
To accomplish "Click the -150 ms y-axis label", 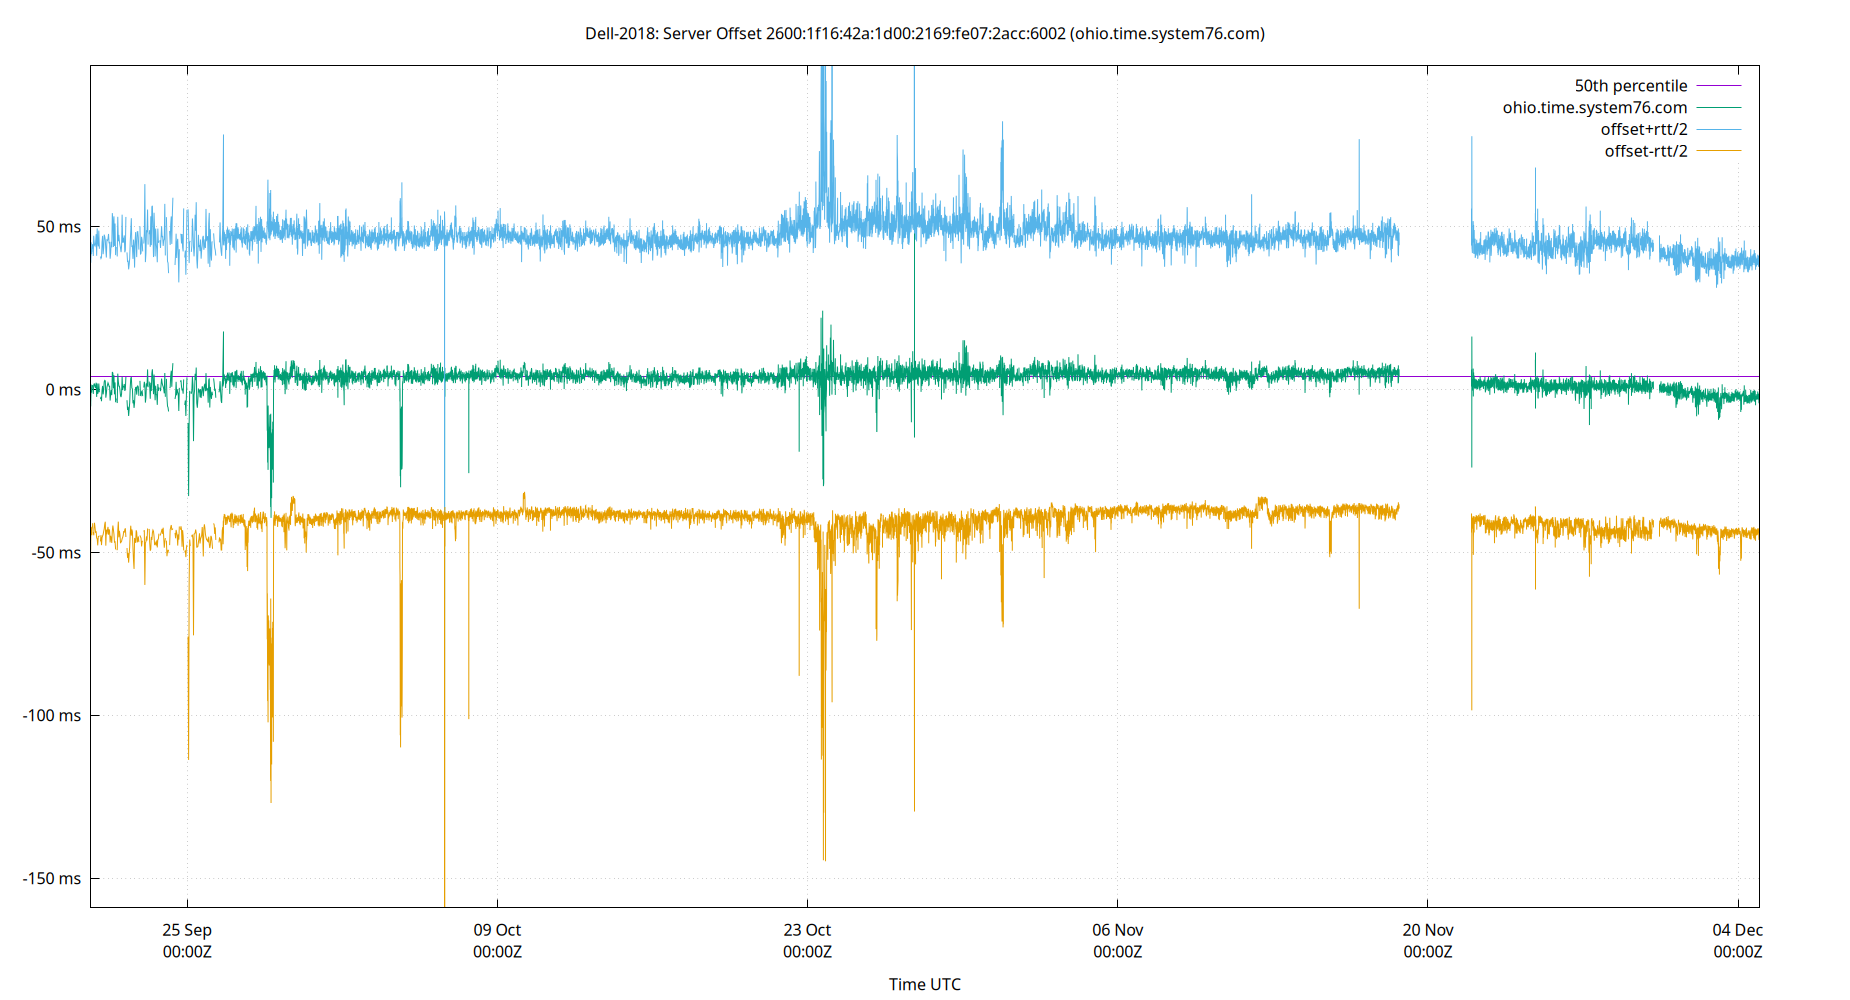I will point(53,878).
